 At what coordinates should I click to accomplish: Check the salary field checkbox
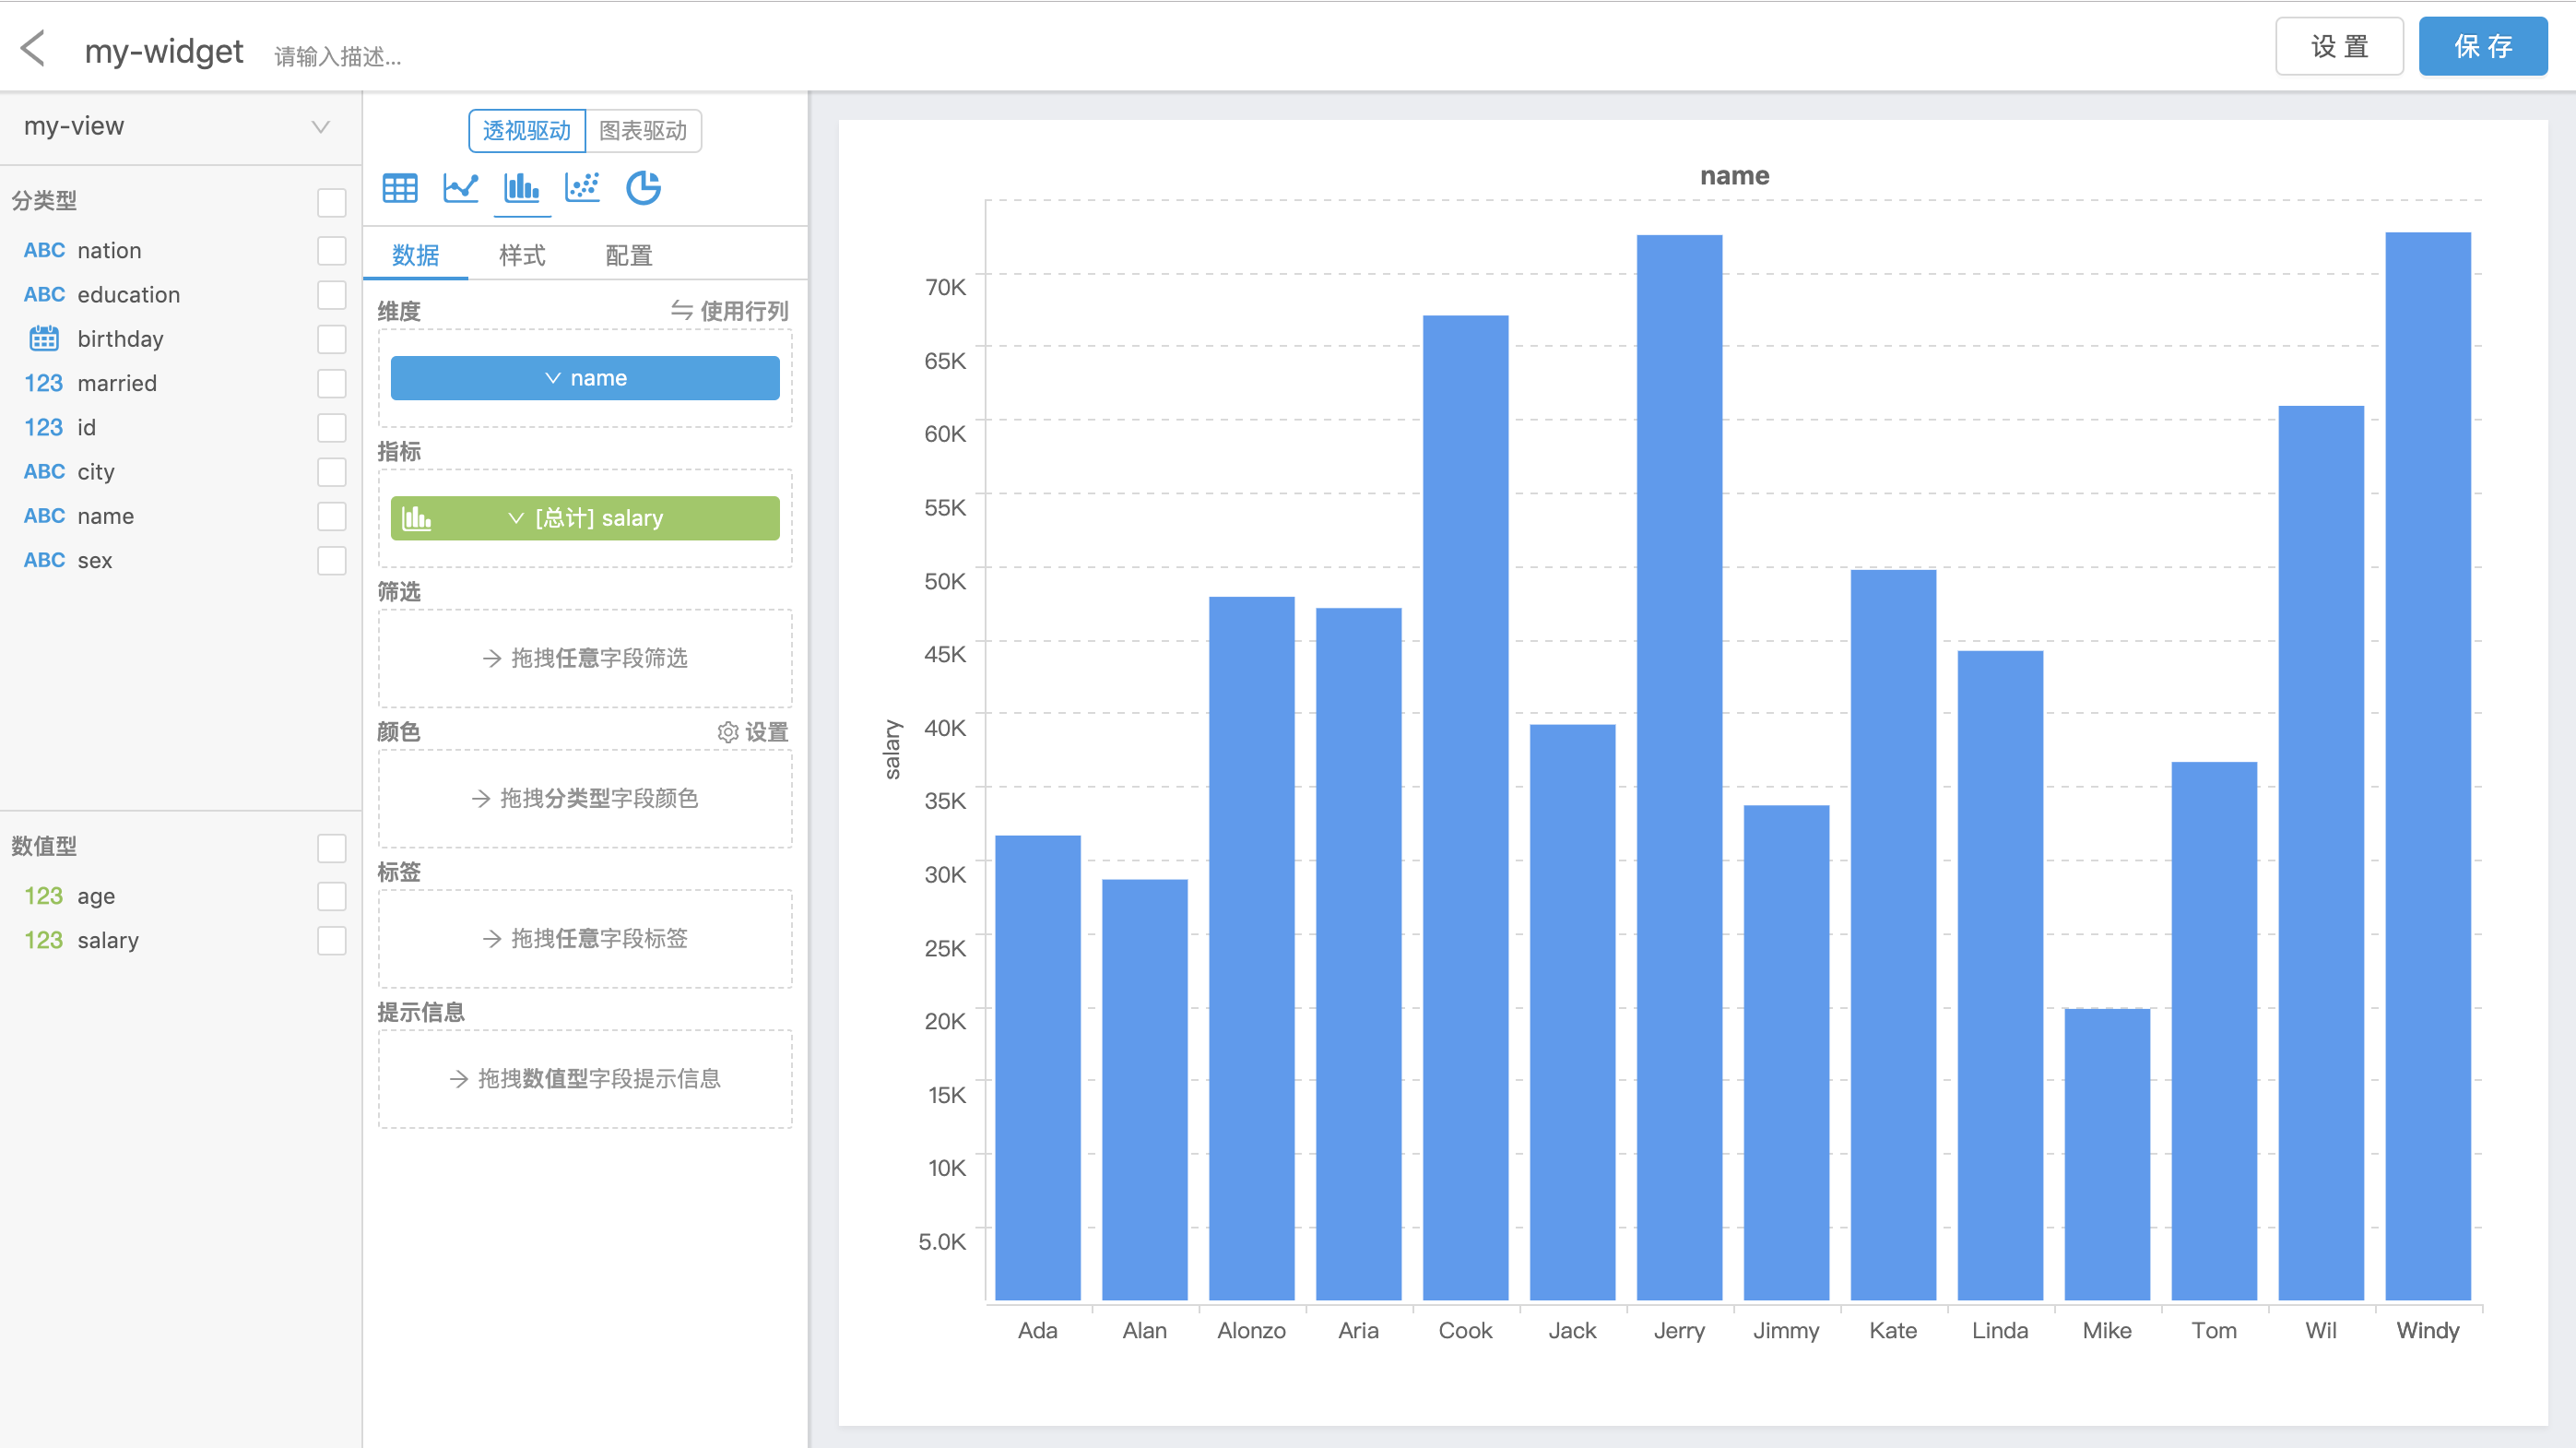(331, 940)
